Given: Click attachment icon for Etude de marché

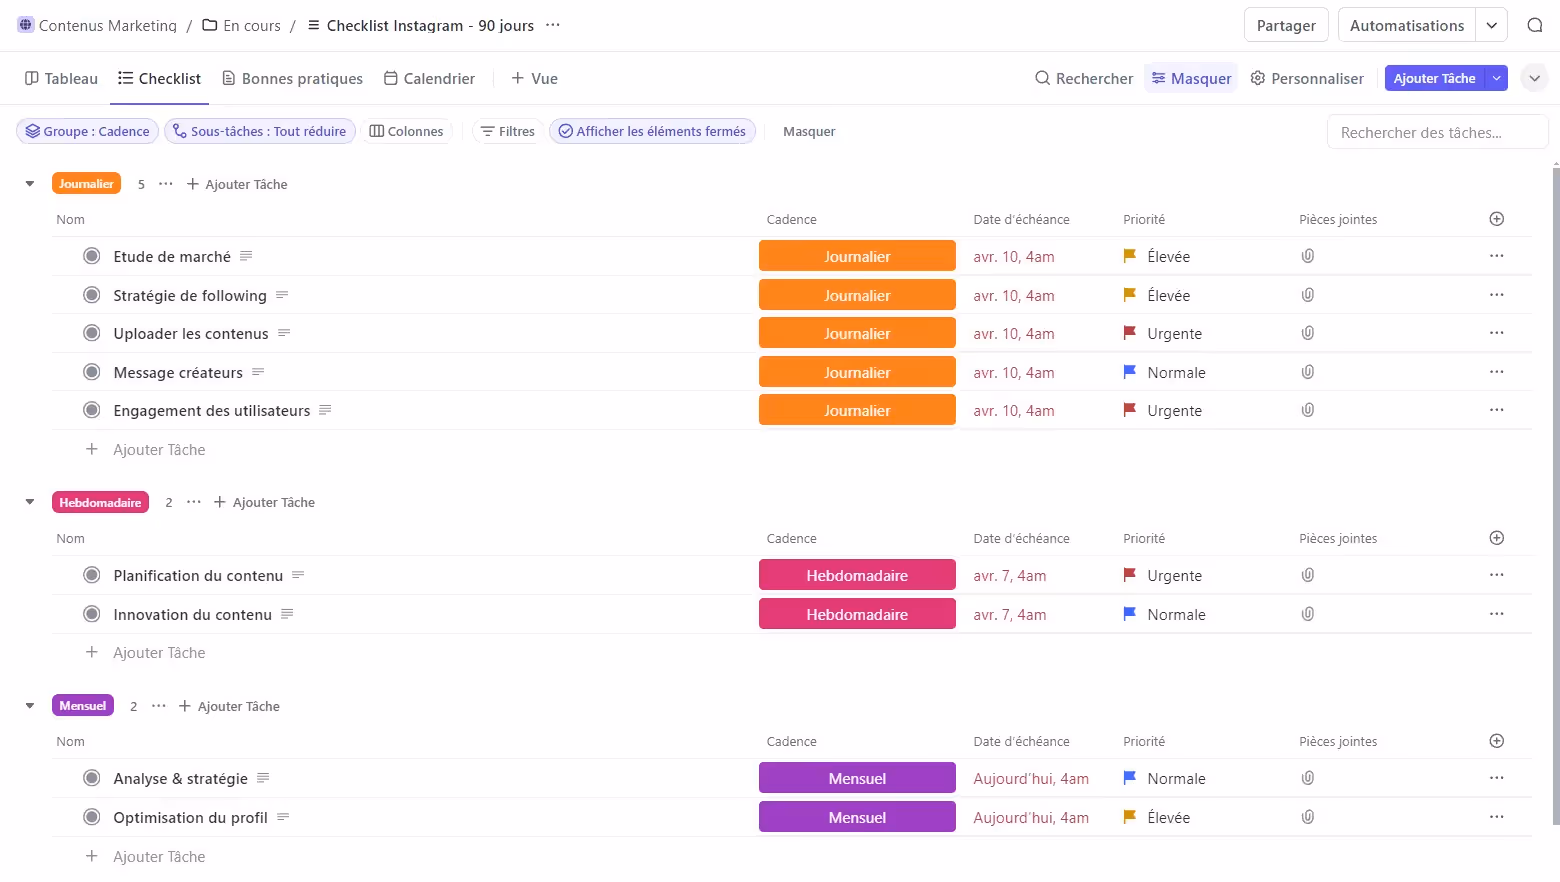Looking at the screenshot, I should tap(1307, 256).
